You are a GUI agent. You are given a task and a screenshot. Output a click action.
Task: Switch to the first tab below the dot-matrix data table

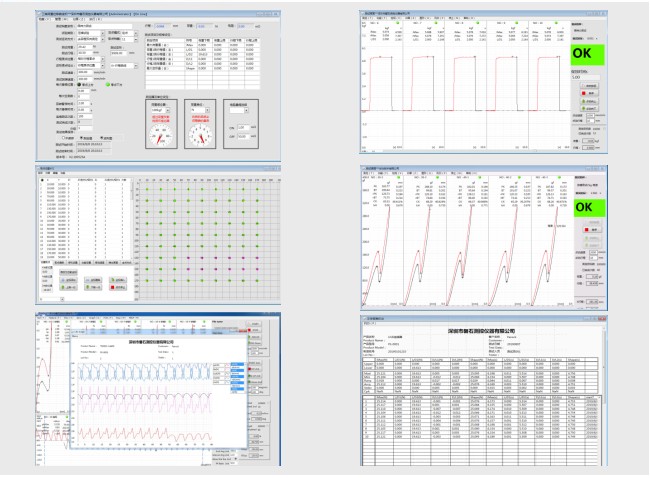click(x=46, y=262)
